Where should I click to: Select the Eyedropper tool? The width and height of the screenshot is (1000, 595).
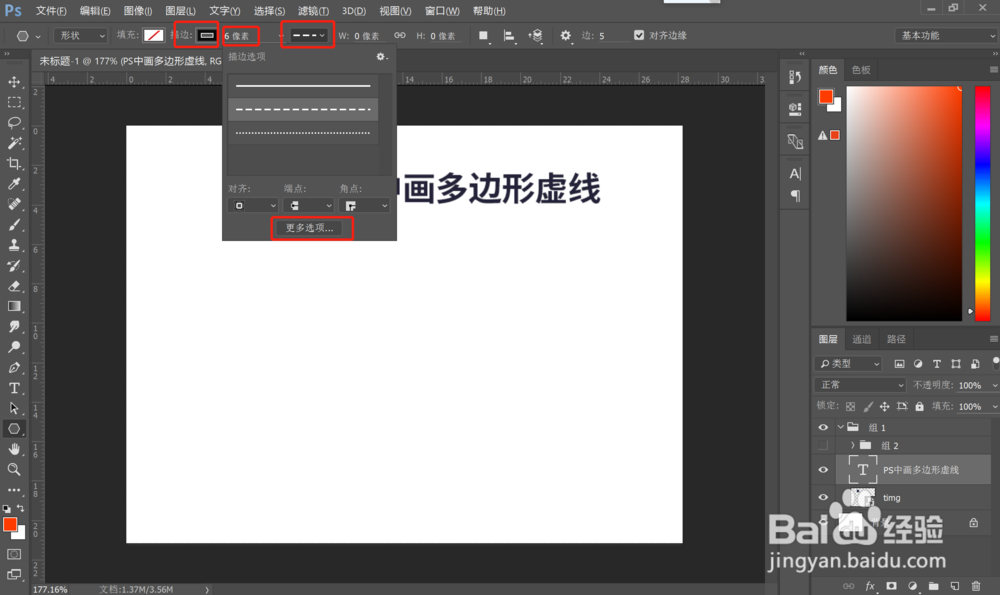point(13,182)
